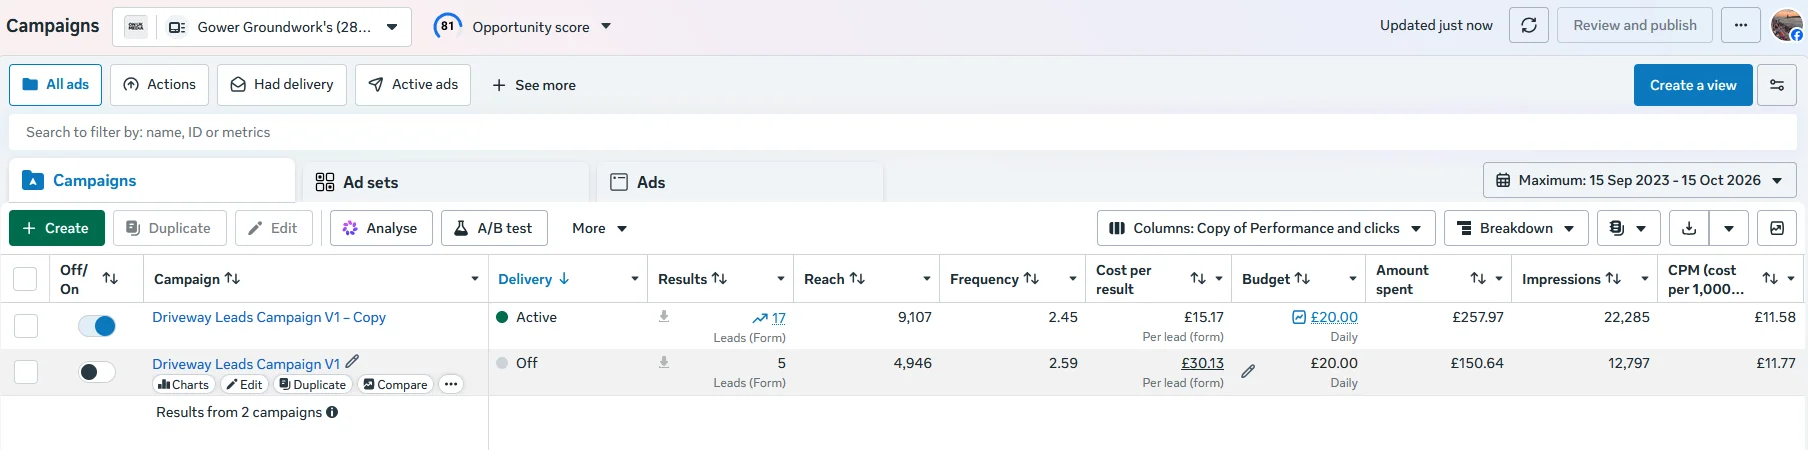Open the Driveway Leads Campaign V1 – Copy link
The height and width of the screenshot is (450, 1808).
click(x=269, y=317)
